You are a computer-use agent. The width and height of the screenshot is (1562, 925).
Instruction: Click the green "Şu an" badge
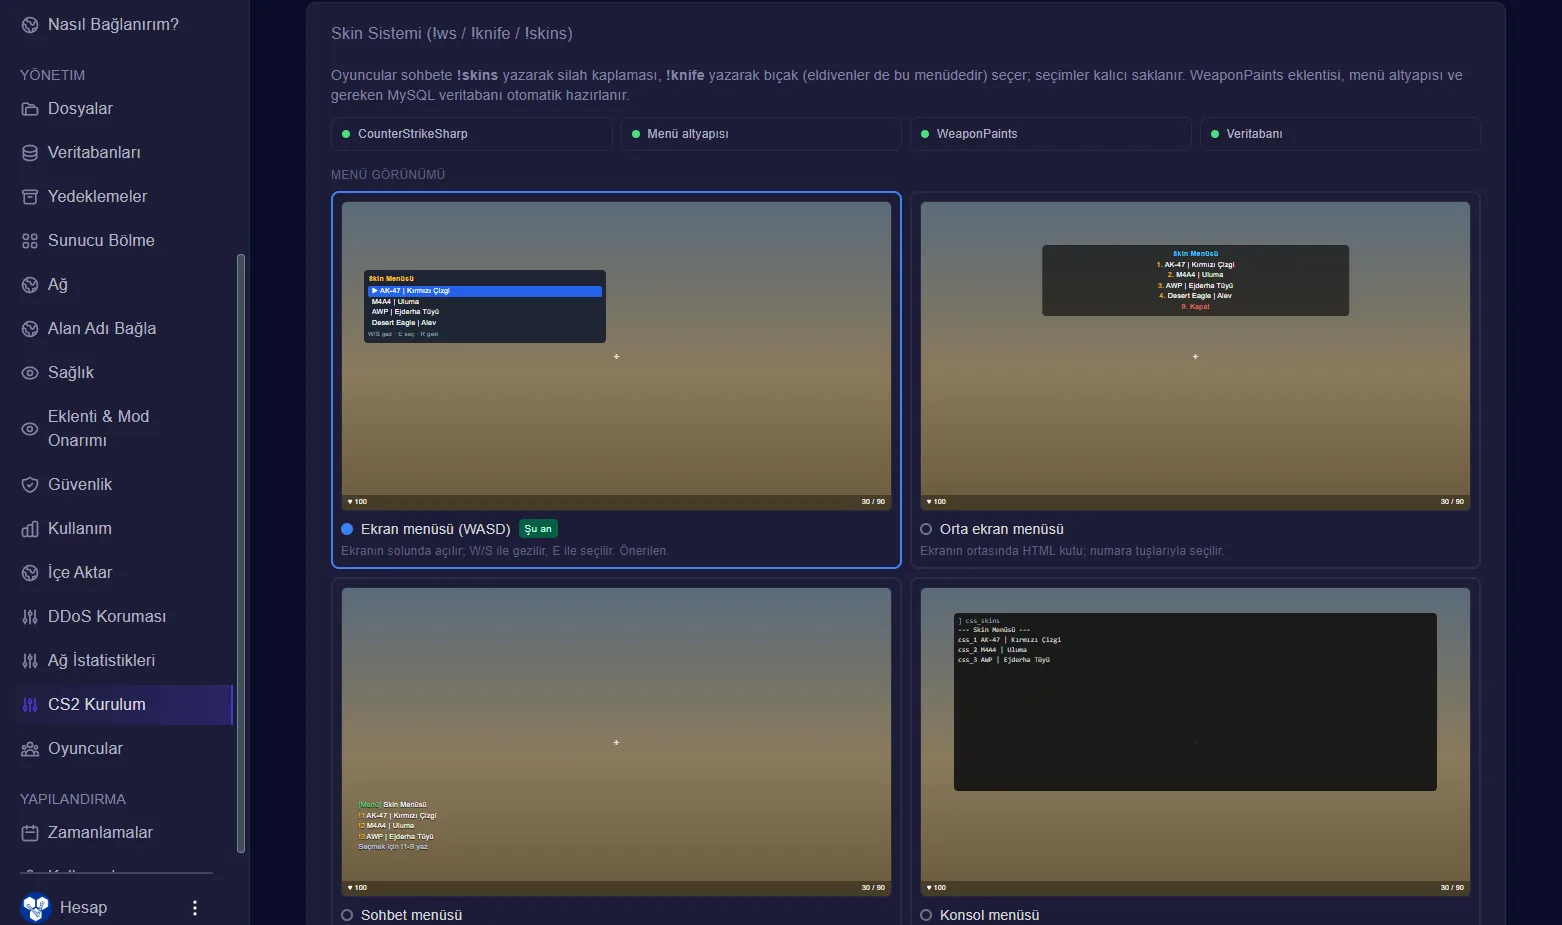tap(538, 529)
